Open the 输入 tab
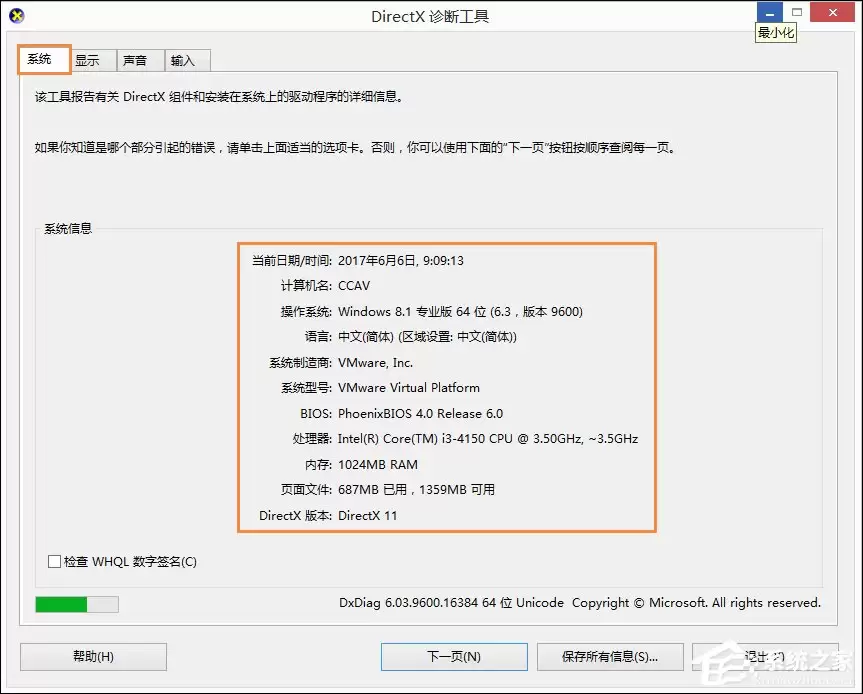863x694 pixels. tap(187, 60)
